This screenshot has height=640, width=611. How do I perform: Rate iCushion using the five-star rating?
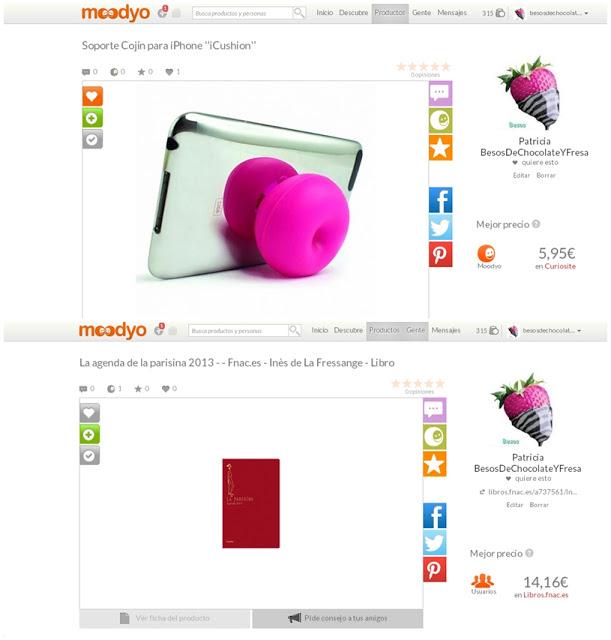click(424, 66)
